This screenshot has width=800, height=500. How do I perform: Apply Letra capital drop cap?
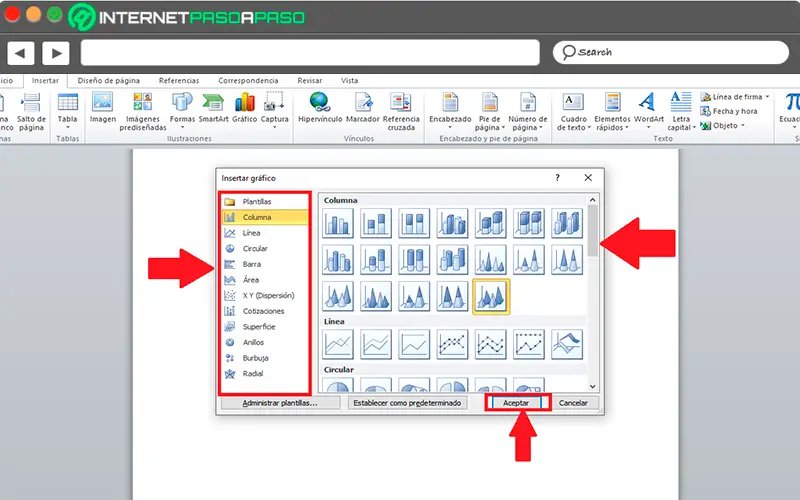pos(681,111)
